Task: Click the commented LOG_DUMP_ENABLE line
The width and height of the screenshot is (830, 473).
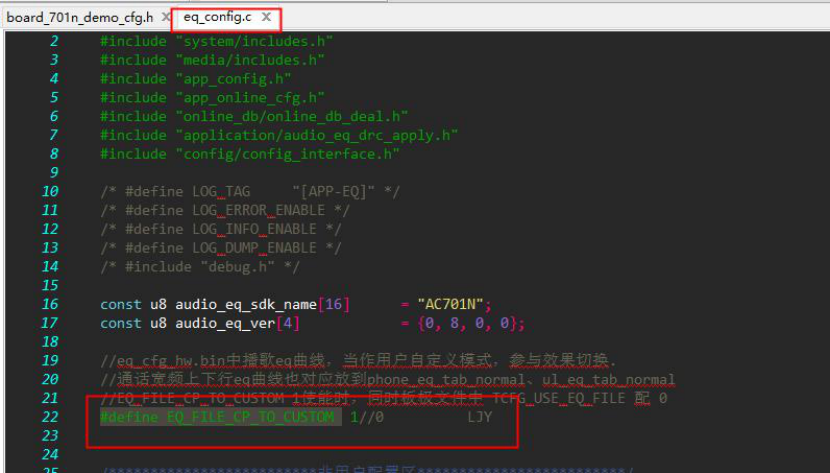Action: [221, 248]
